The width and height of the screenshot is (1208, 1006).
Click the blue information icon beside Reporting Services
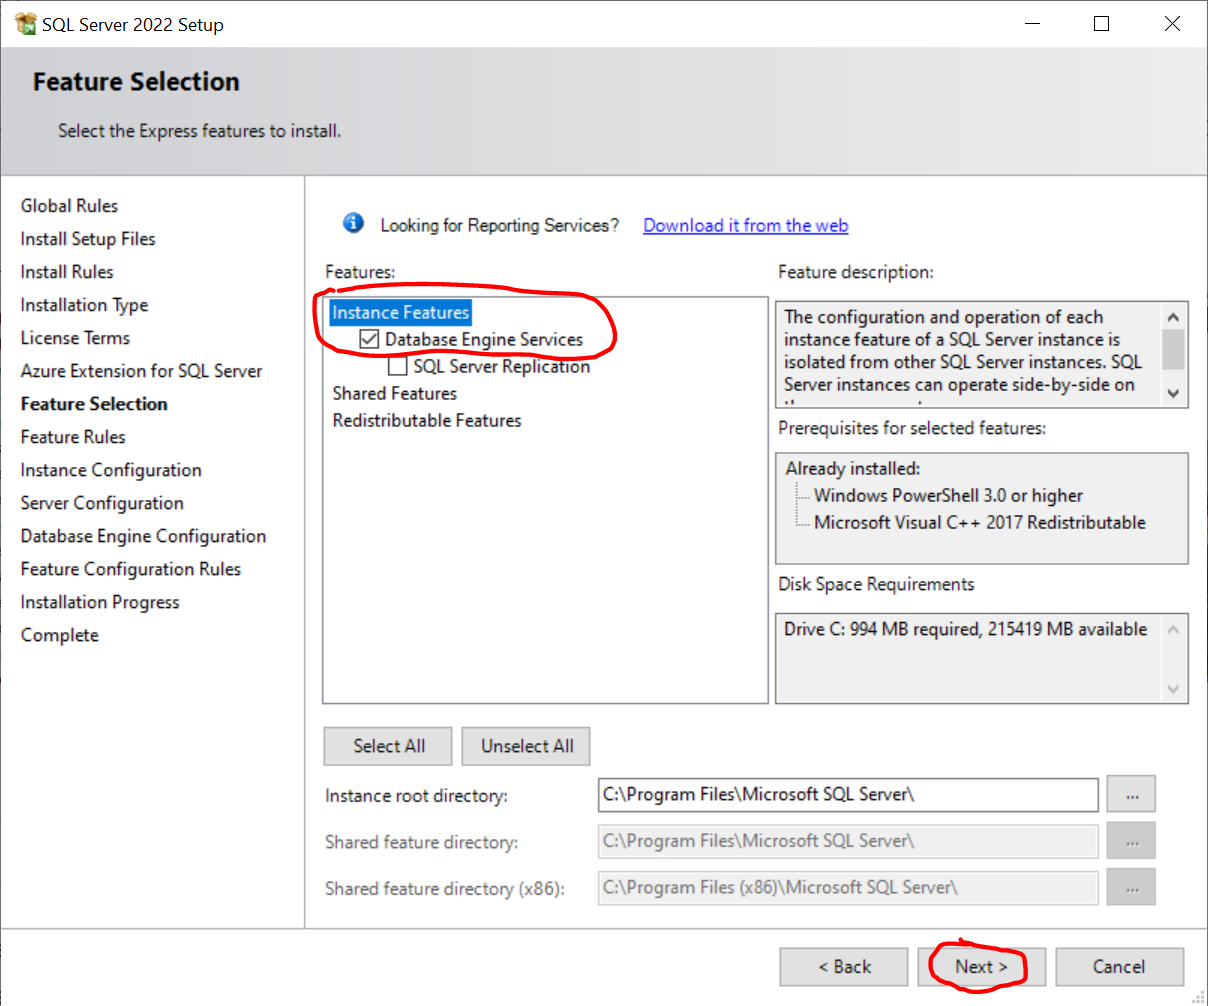tap(353, 223)
